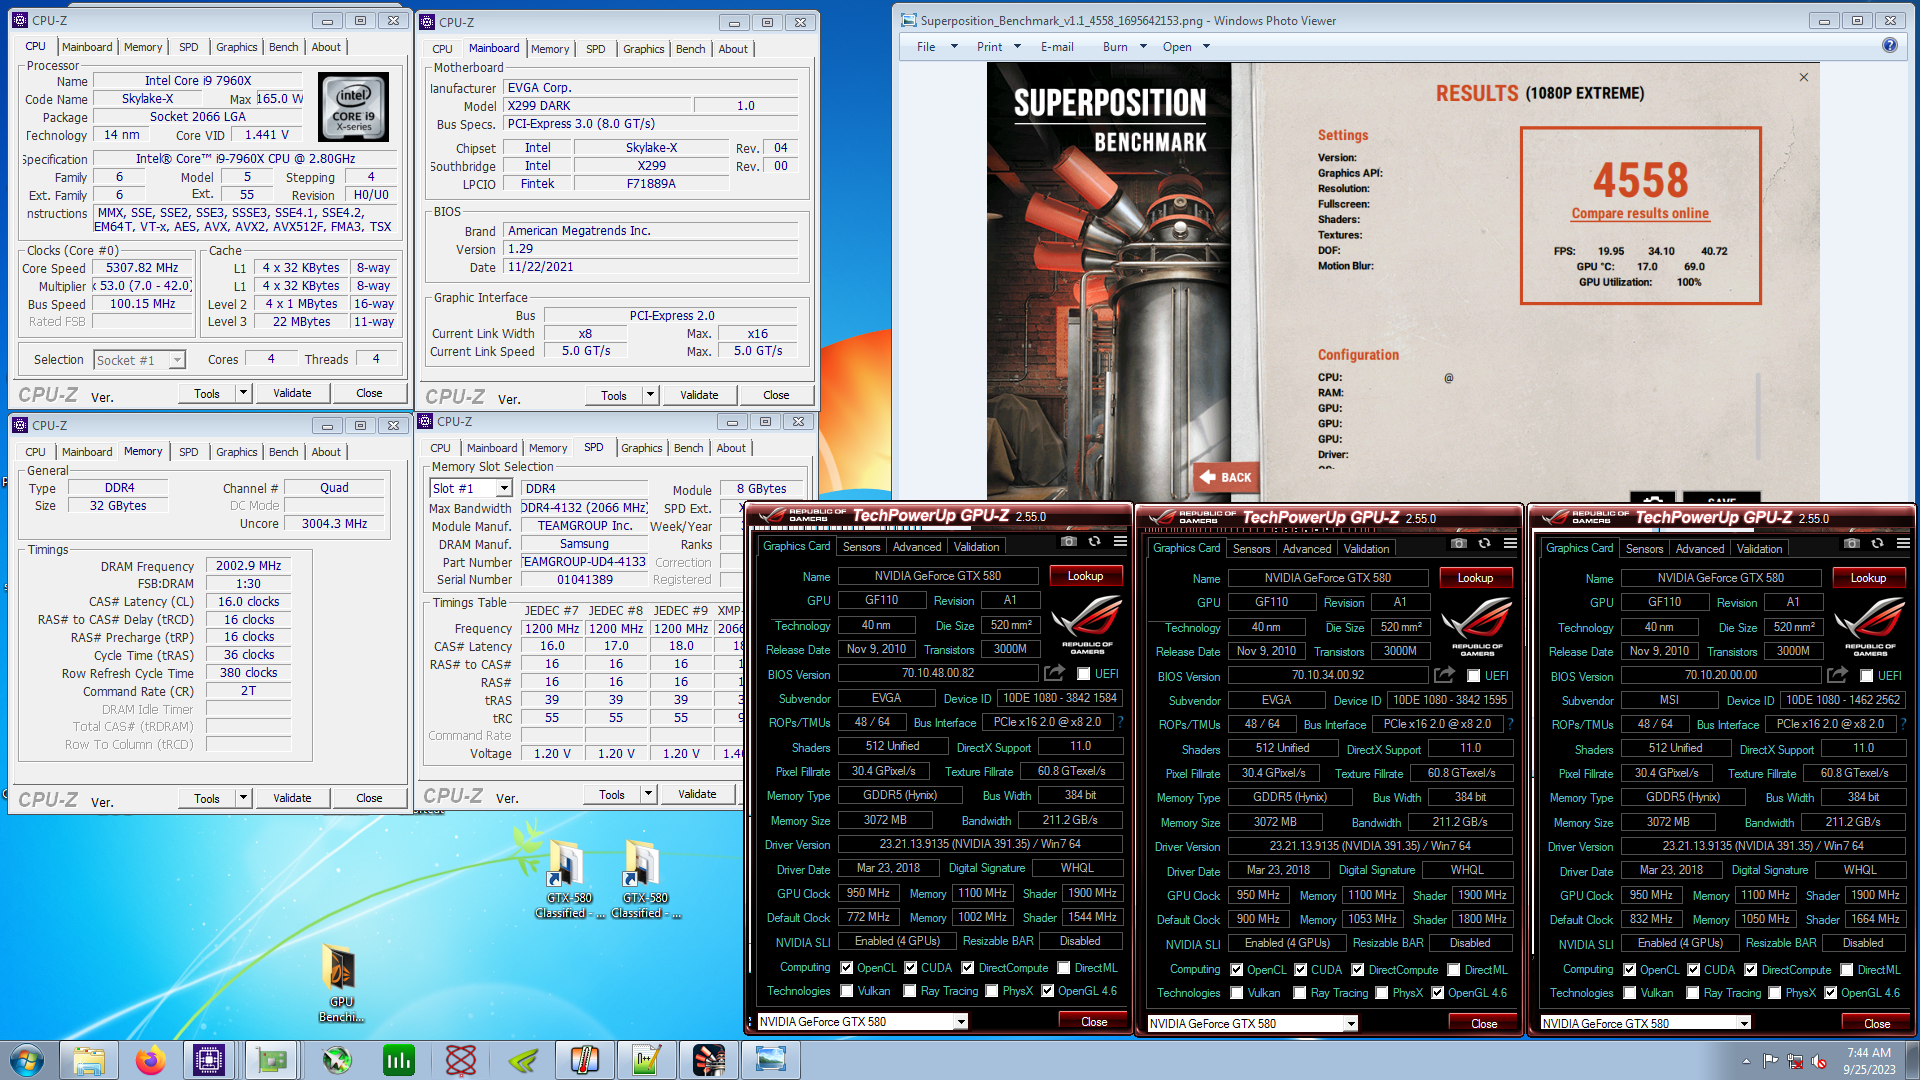This screenshot has height=1080, width=1920.
Task: Open the Socket #1 selection dropdown in CPU-Z
Action: click(177, 360)
